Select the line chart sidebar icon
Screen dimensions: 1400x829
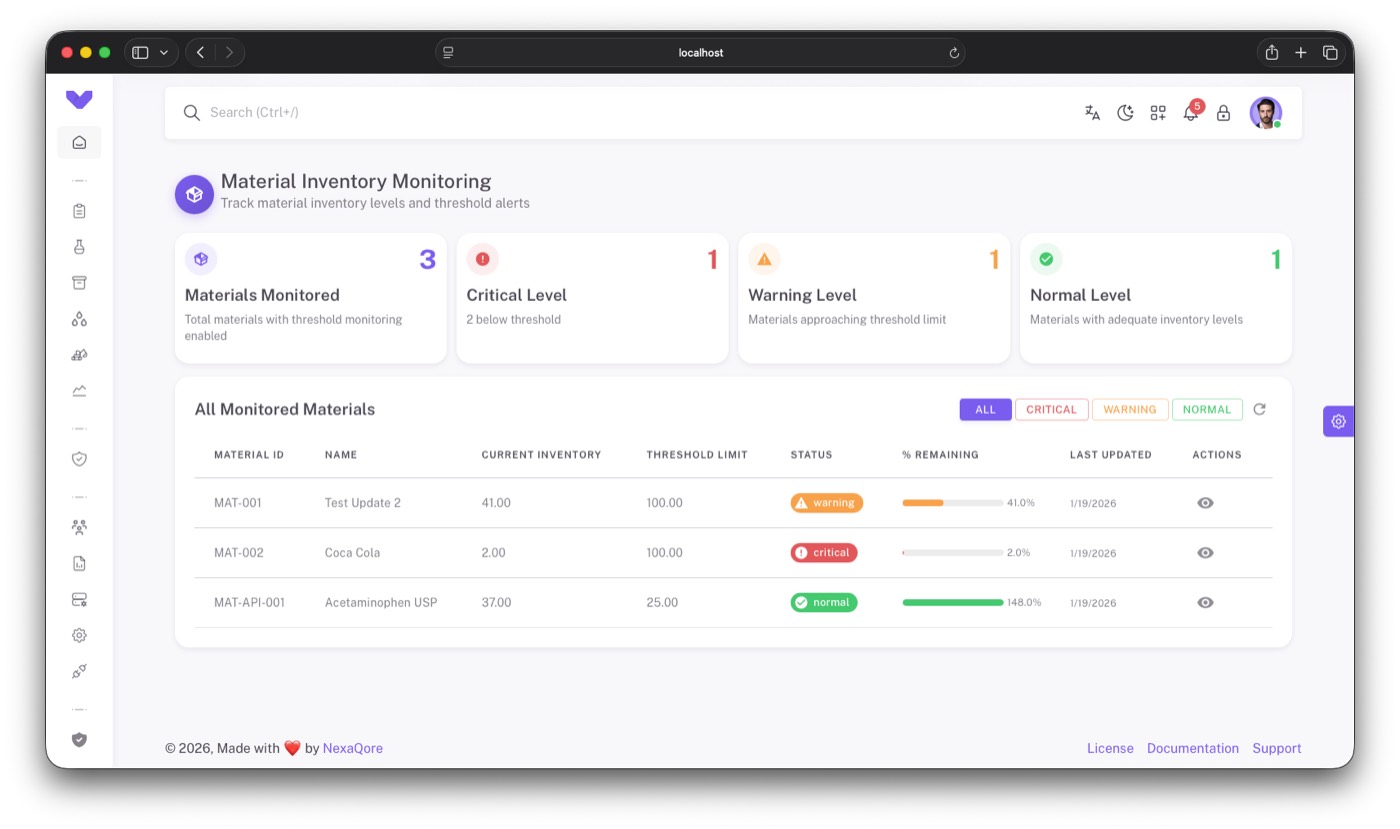click(79, 391)
